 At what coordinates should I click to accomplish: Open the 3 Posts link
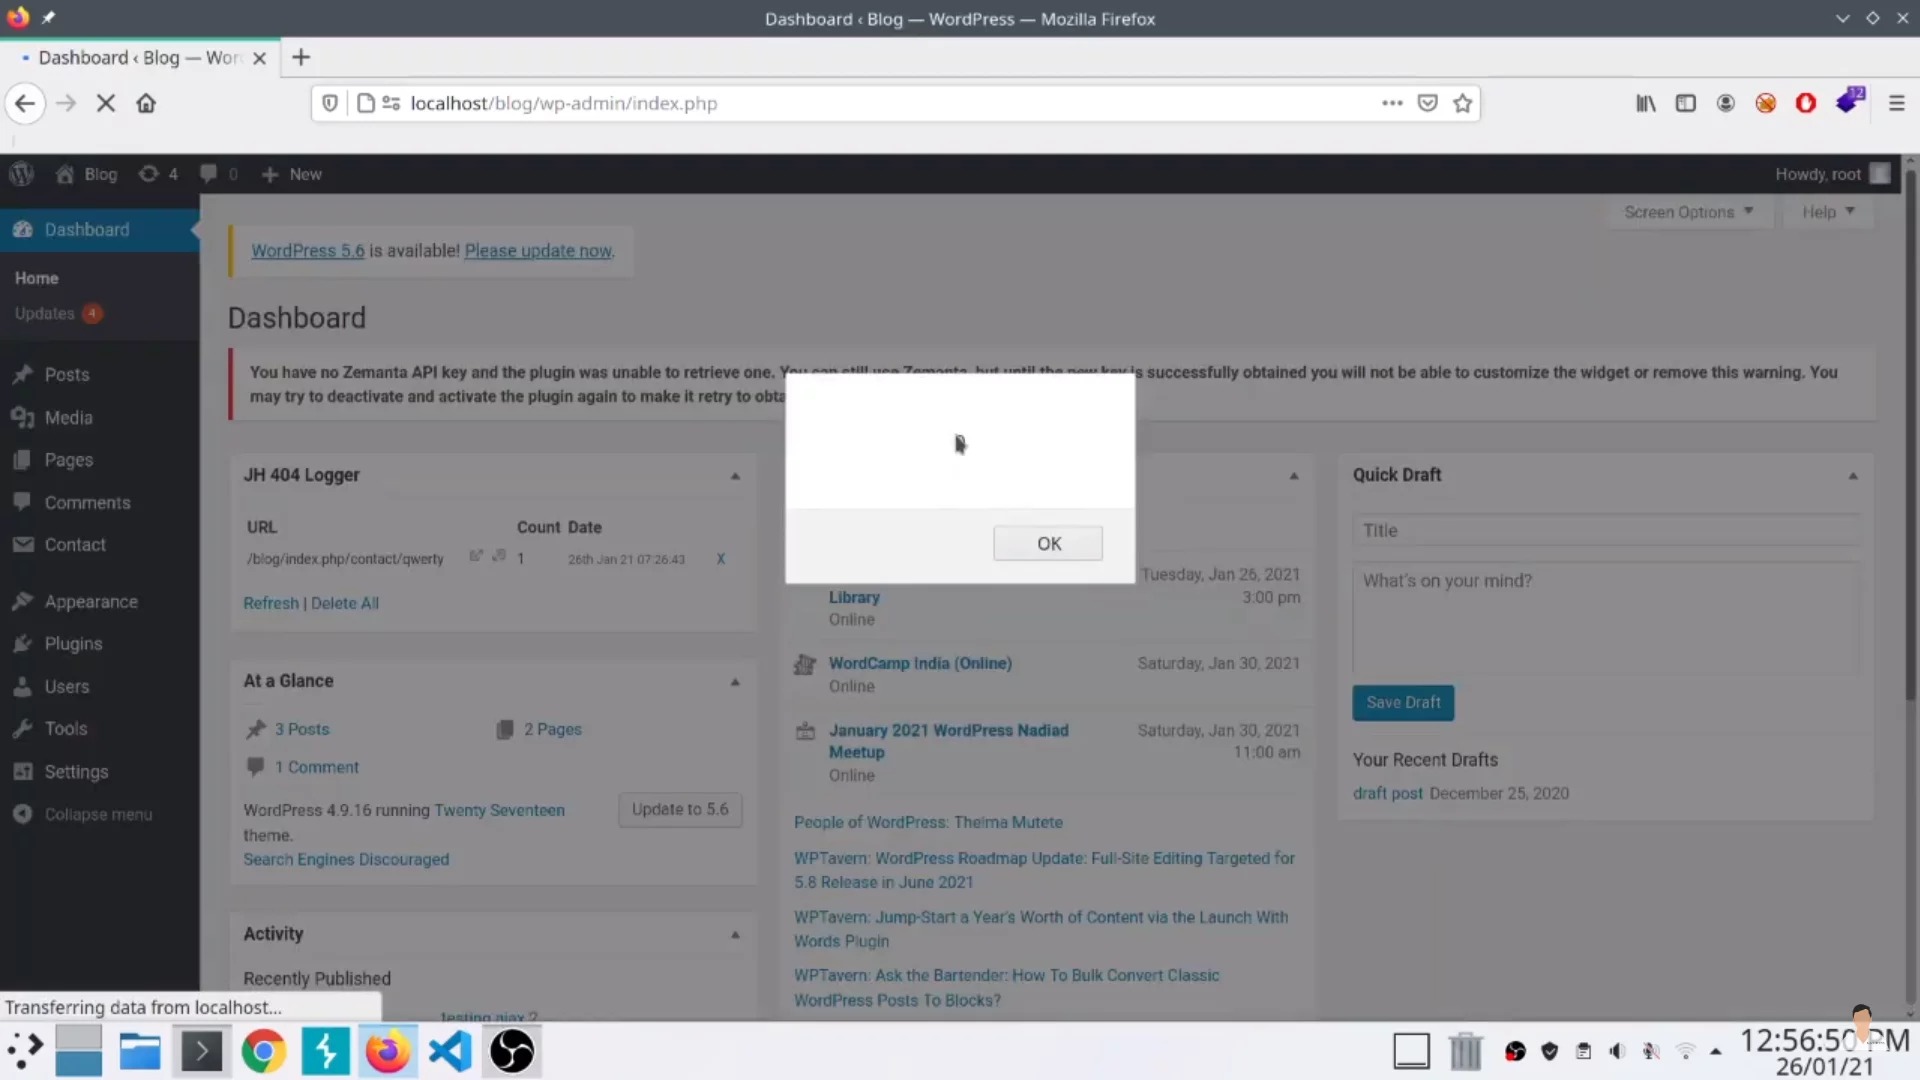tap(302, 729)
